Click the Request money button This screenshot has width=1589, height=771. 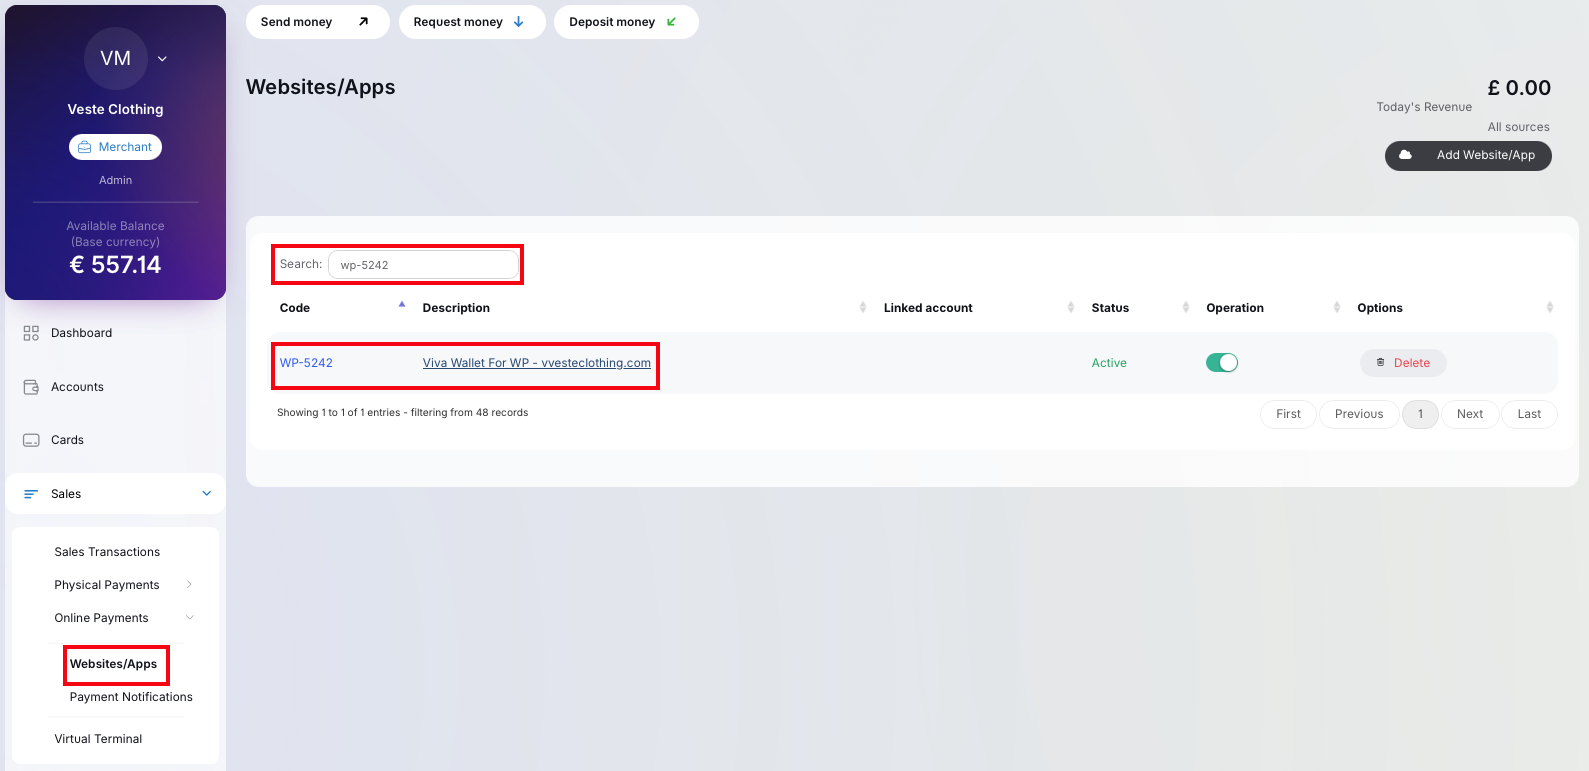(x=472, y=22)
